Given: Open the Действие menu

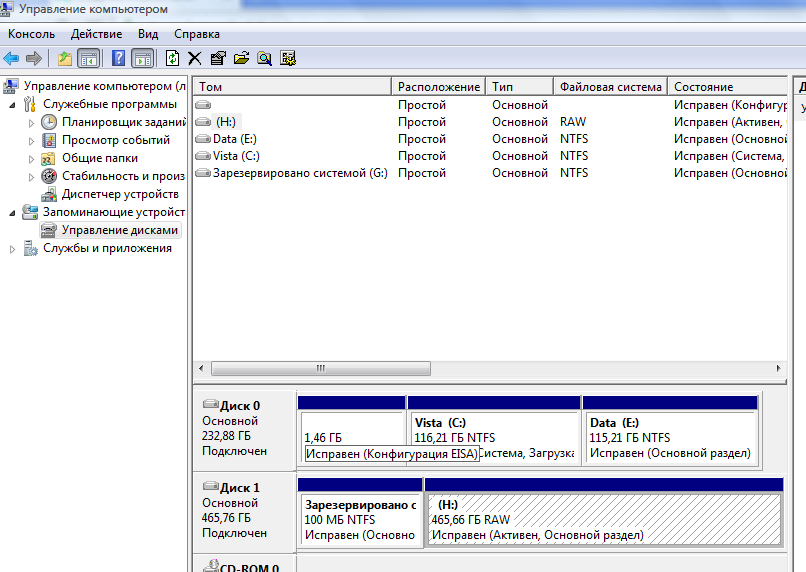Looking at the screenshot, I should tap(96, 34).
